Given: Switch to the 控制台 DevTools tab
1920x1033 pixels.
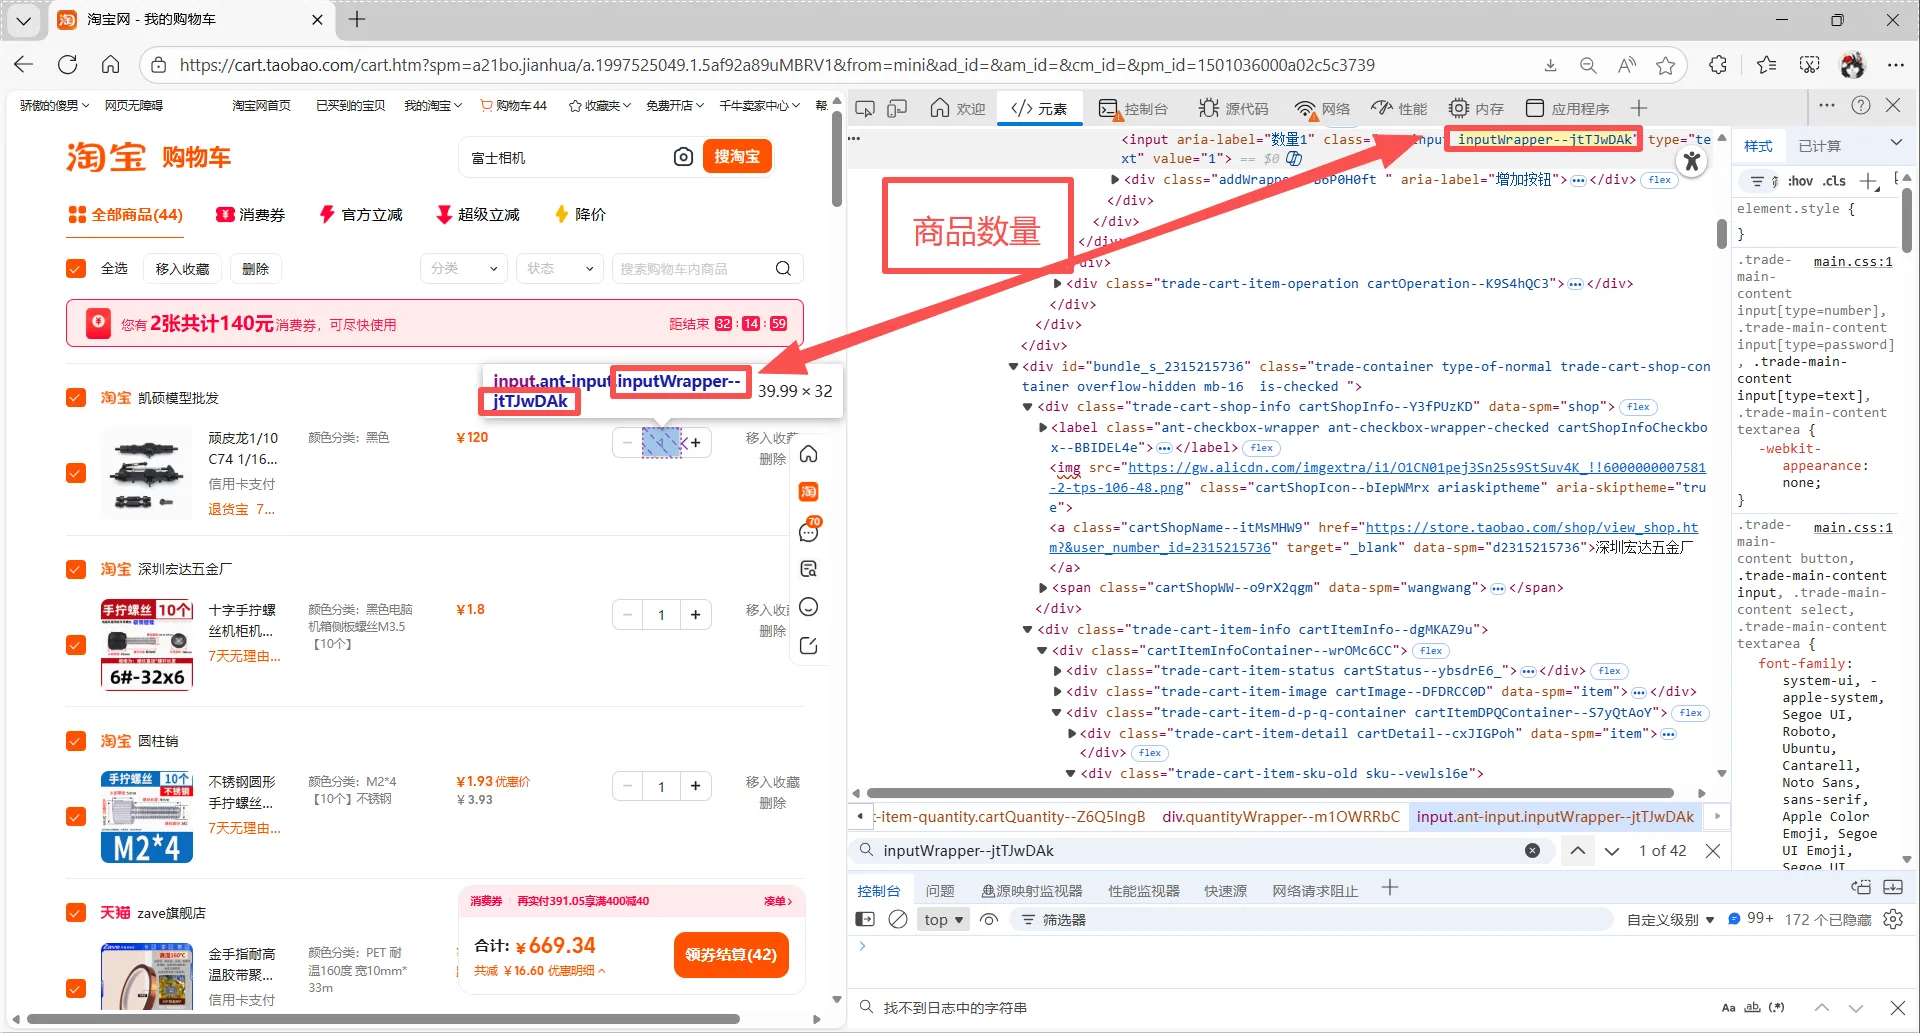Looking at the screenshot, I should [1134, 108].
